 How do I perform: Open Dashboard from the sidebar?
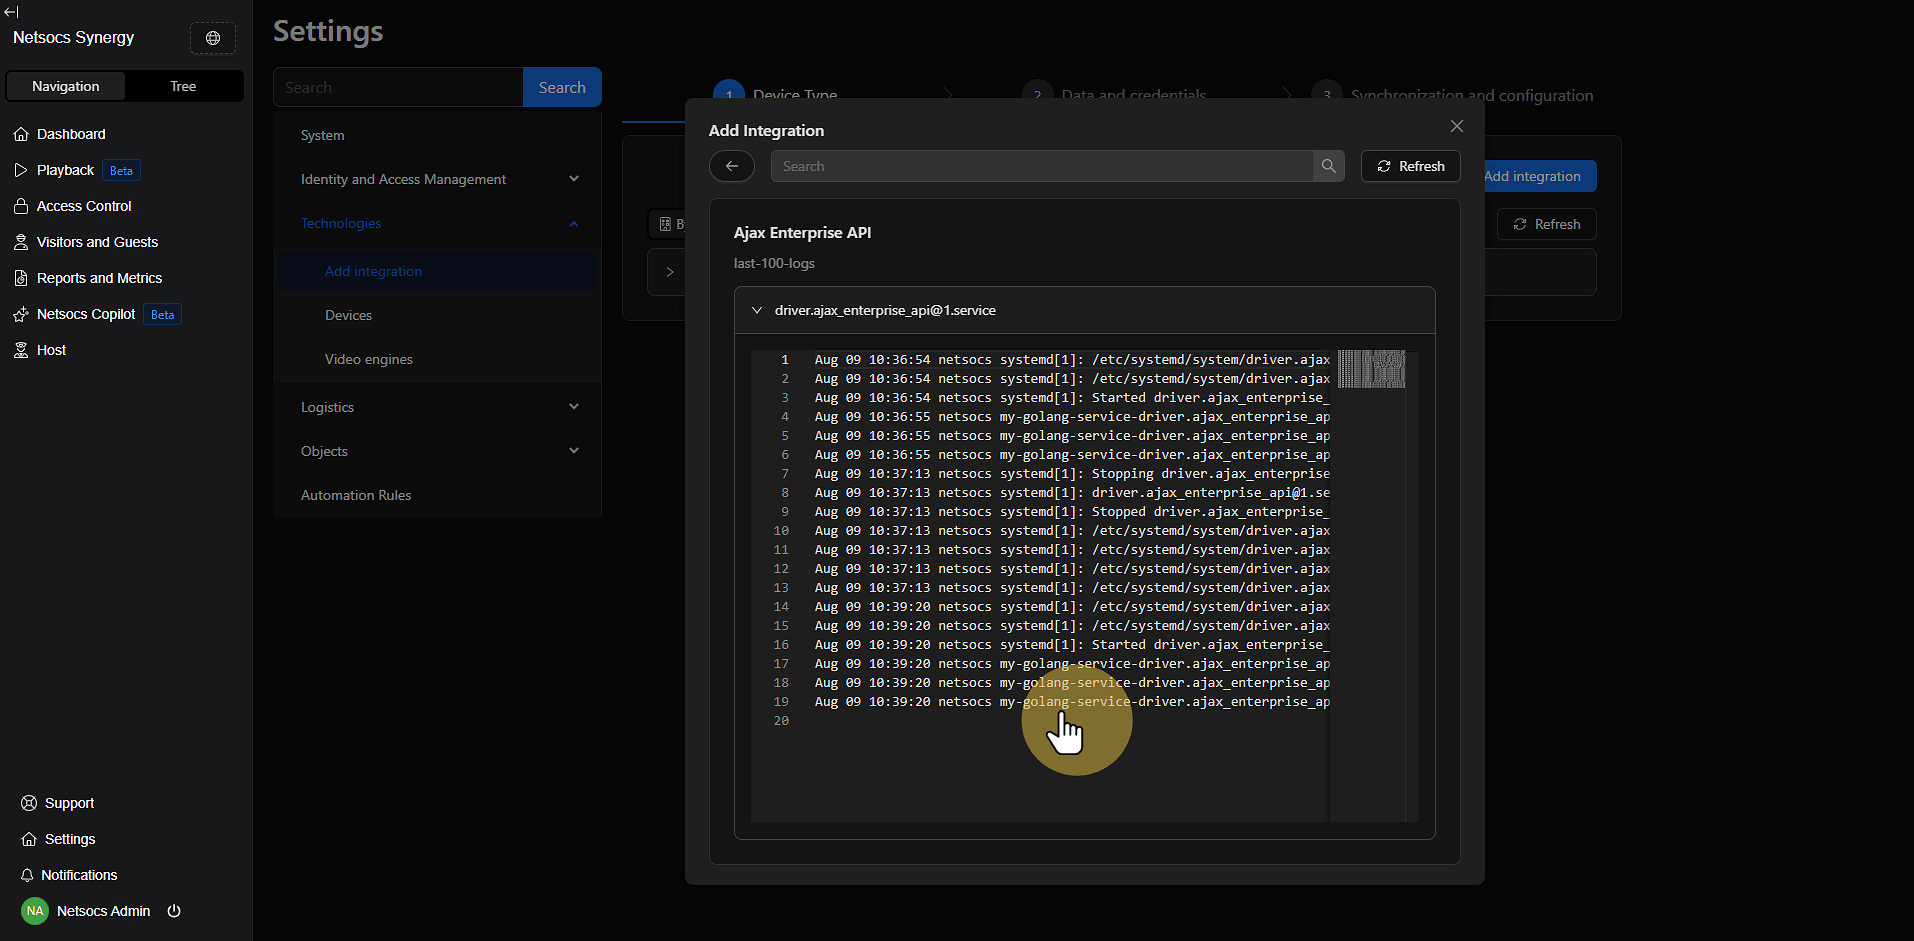coord(70,134)
